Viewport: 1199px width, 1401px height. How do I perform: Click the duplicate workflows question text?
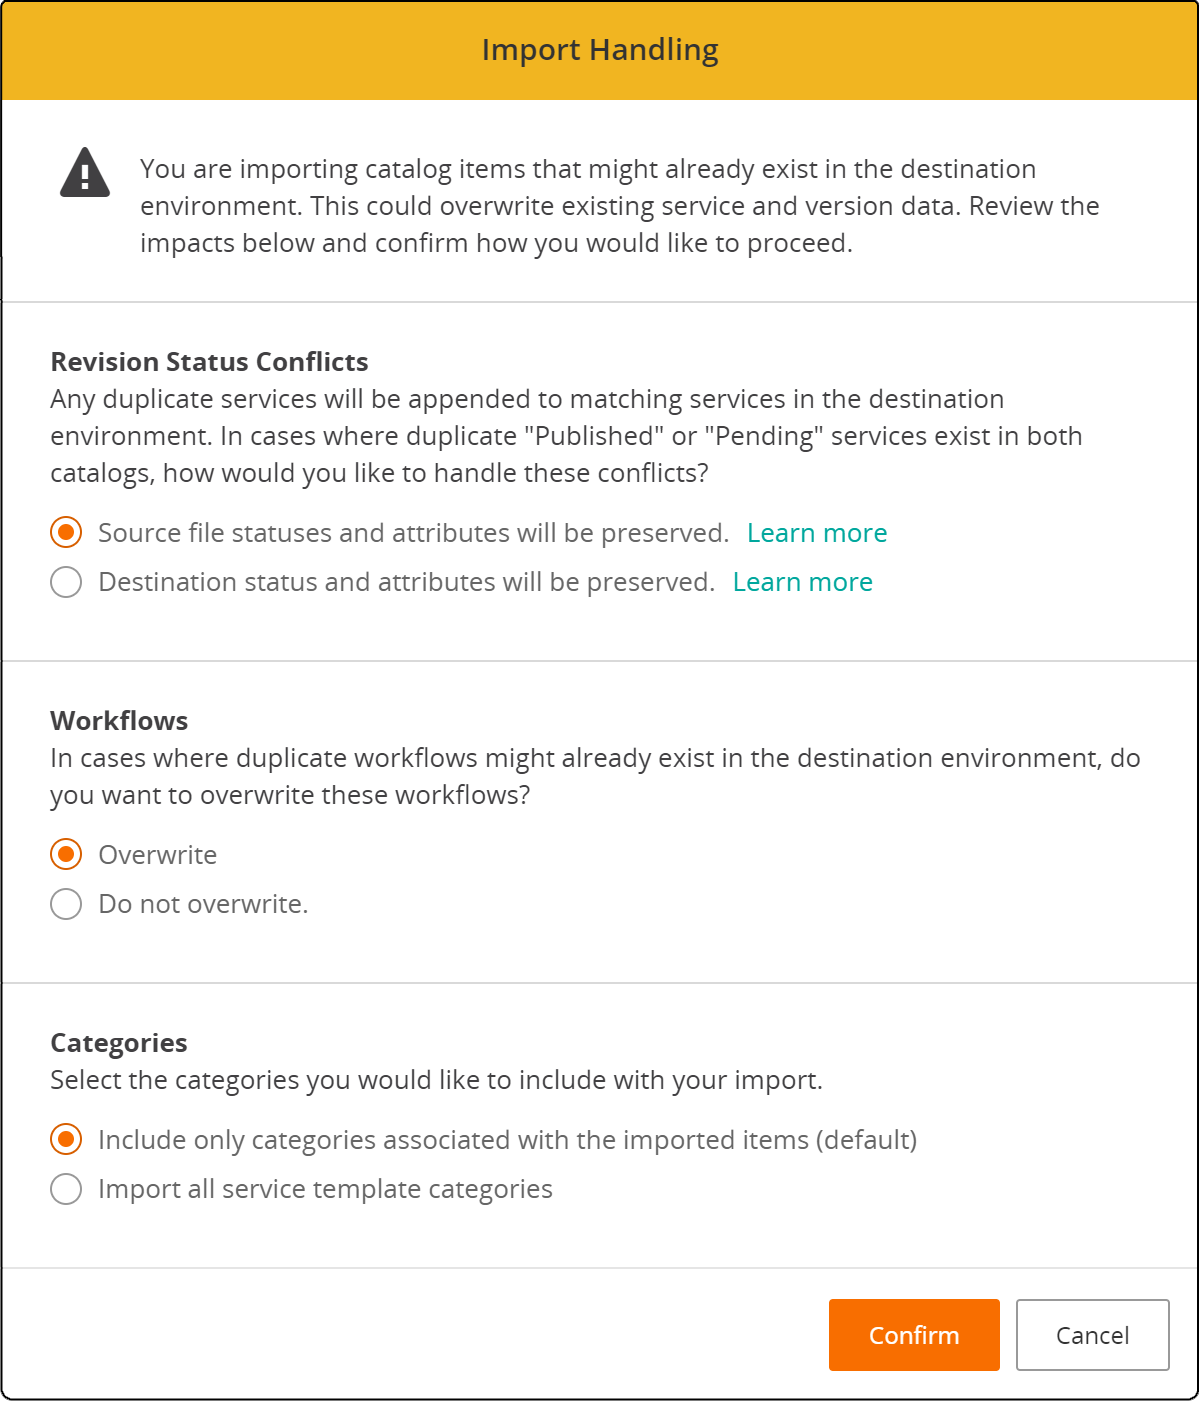(x=595, y=777)
